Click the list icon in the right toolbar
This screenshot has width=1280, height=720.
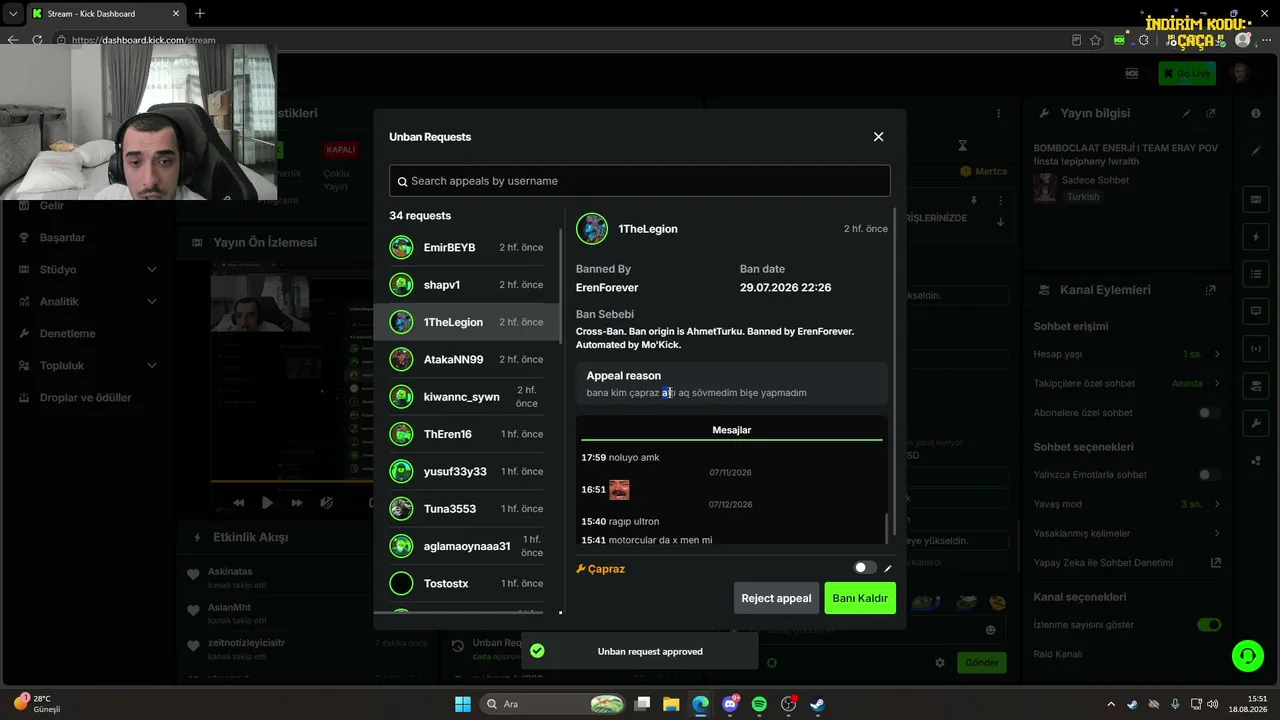[1256, 274]
